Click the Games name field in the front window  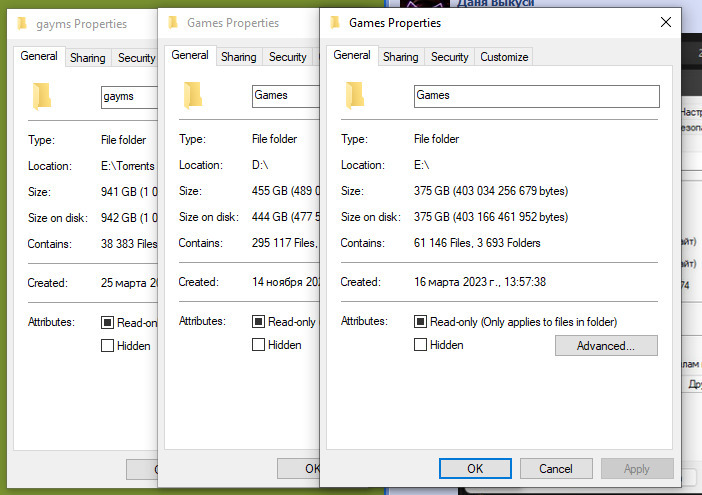point(537,96)
